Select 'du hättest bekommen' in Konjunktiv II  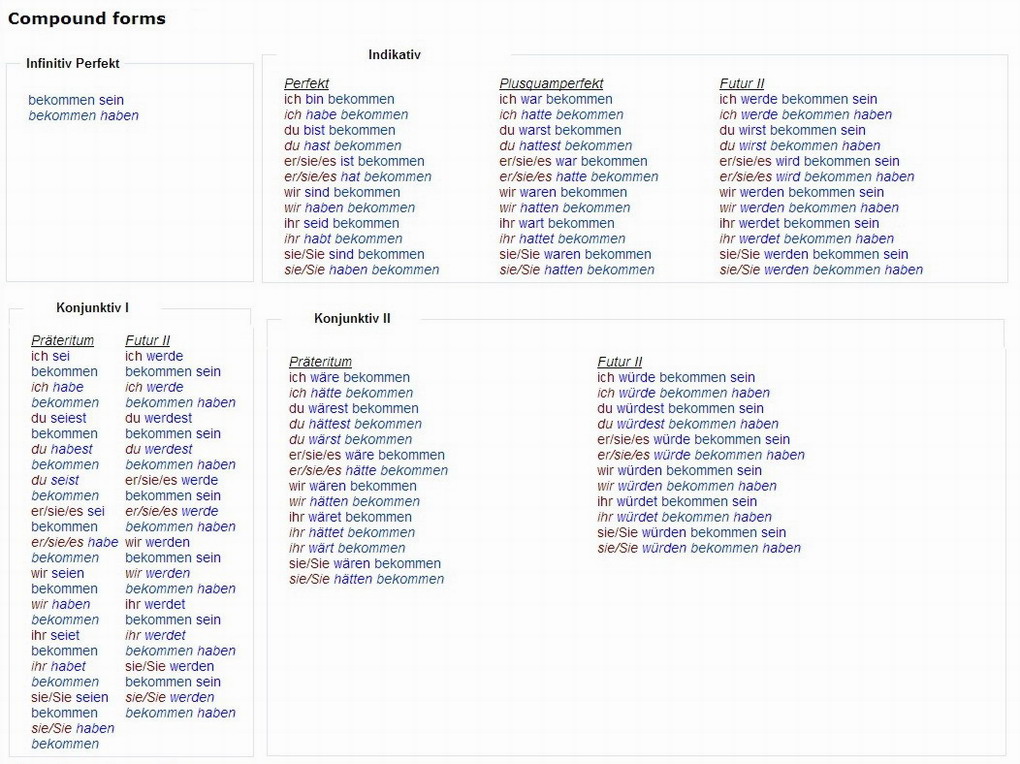pos(355,424)
